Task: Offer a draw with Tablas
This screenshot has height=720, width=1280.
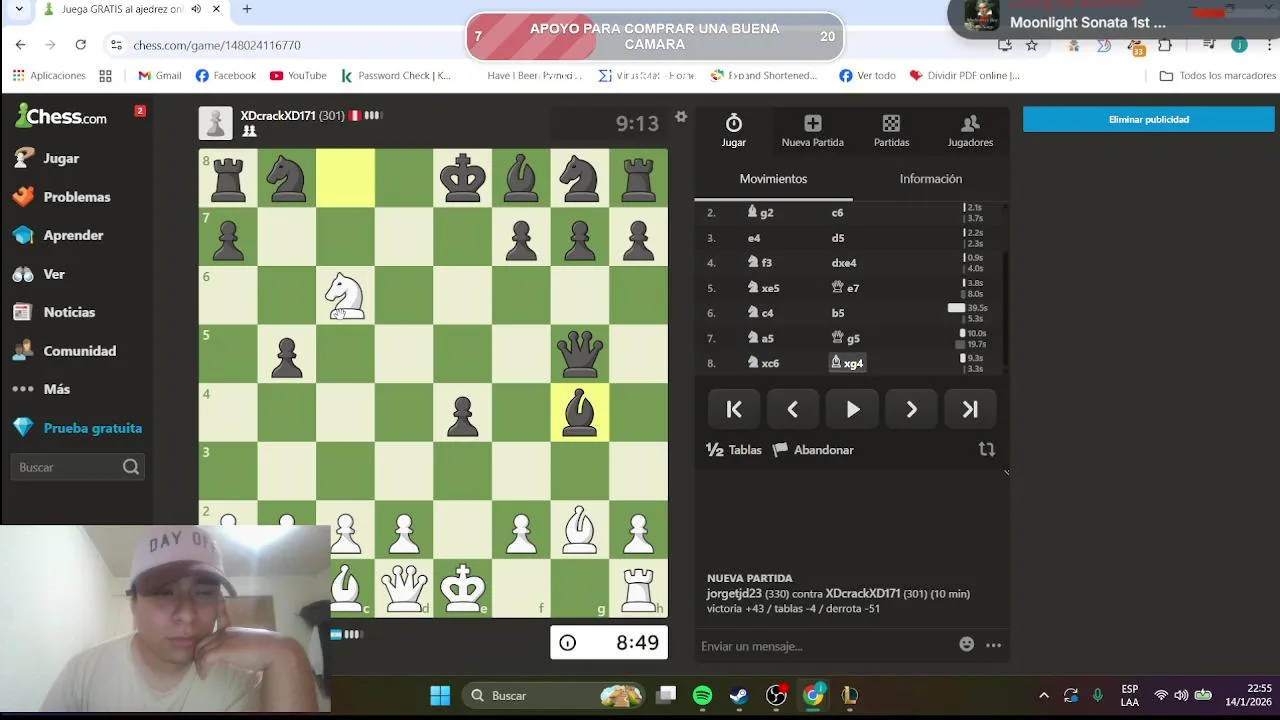Action: coord(734,450)
